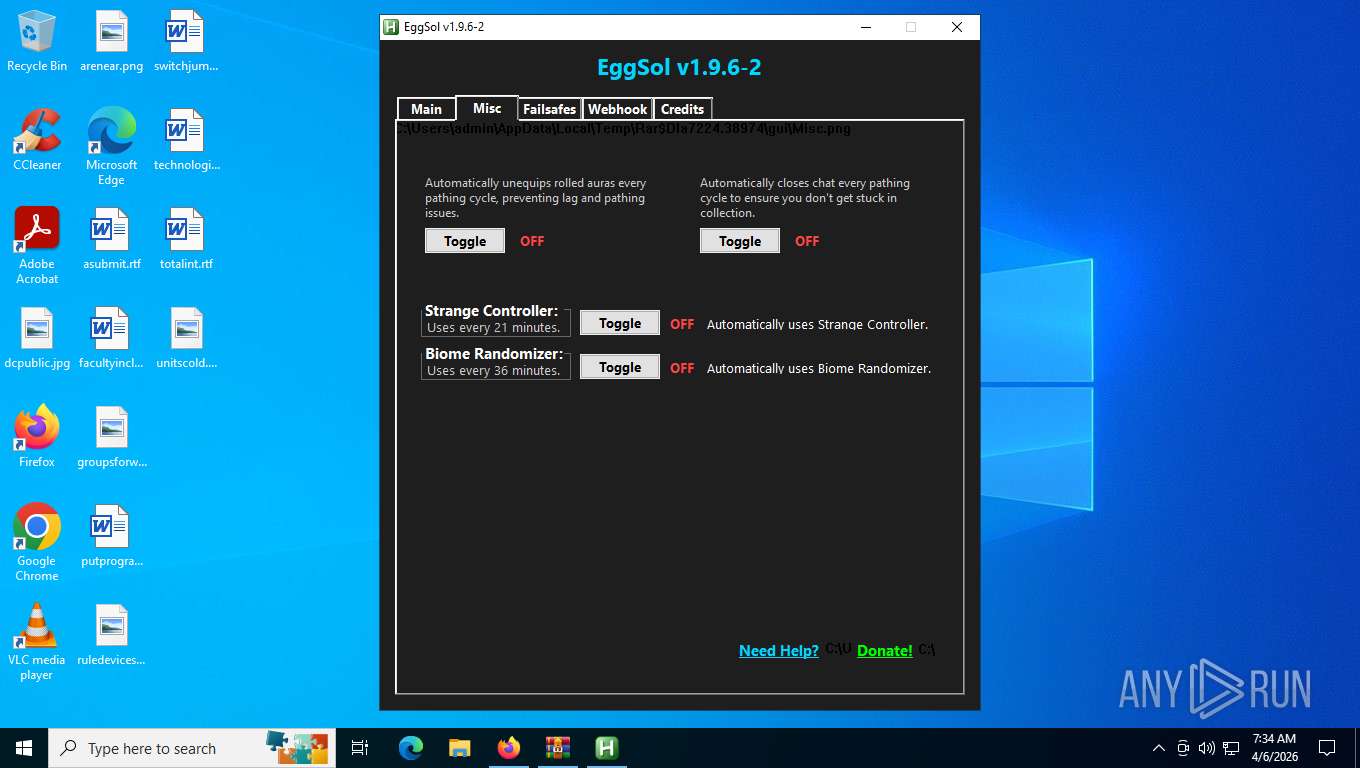1360x768 pixels.
Task: Select the facultyincl... Word document icon
Action: pos(111,338)
